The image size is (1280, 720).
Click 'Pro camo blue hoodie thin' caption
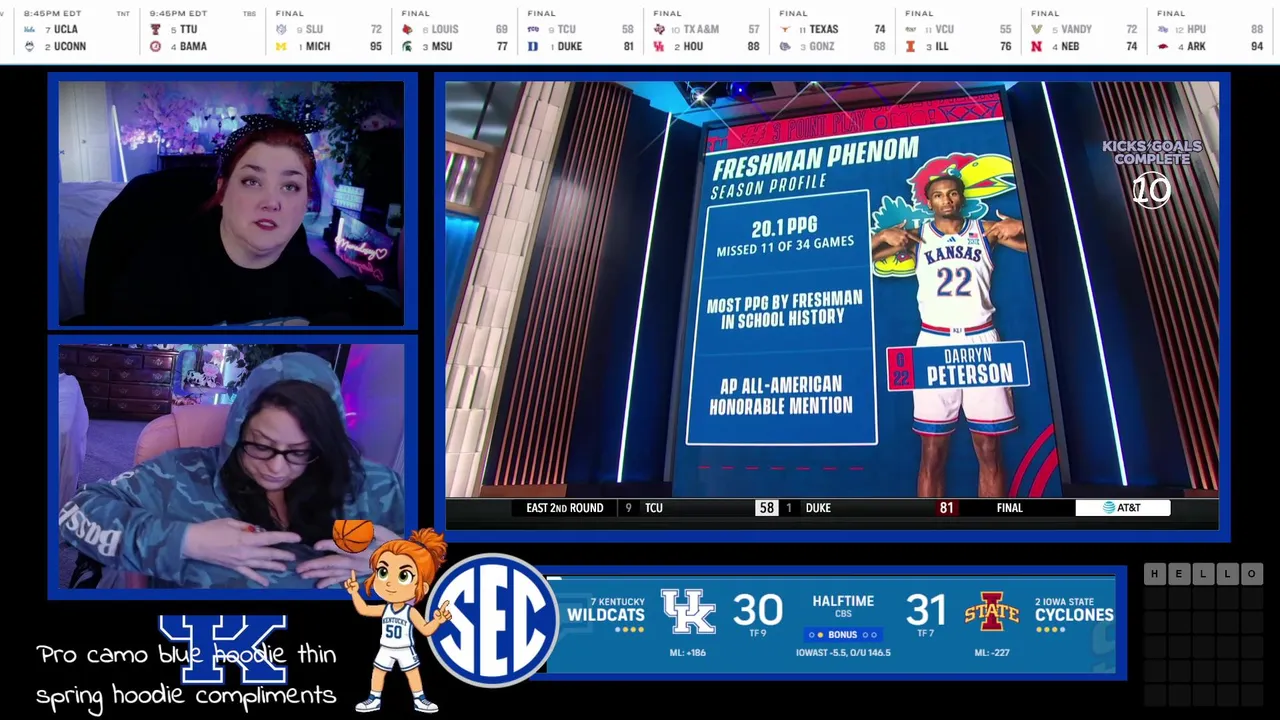pos(187,655)
